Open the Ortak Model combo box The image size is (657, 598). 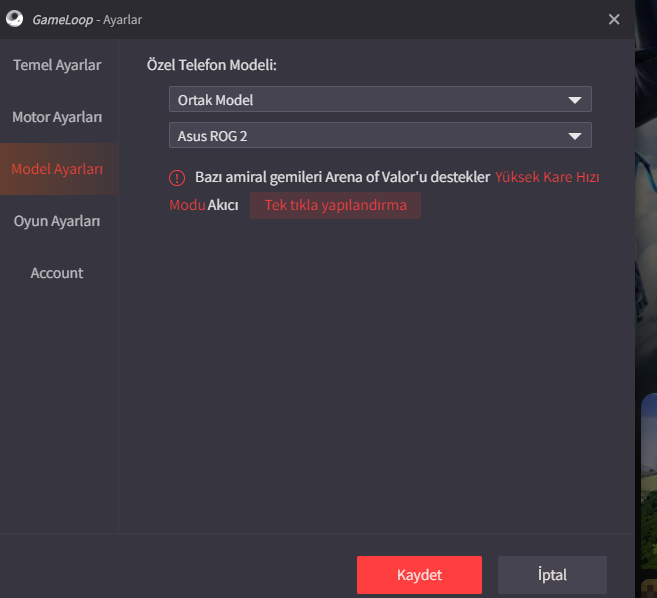coord(380,99)
